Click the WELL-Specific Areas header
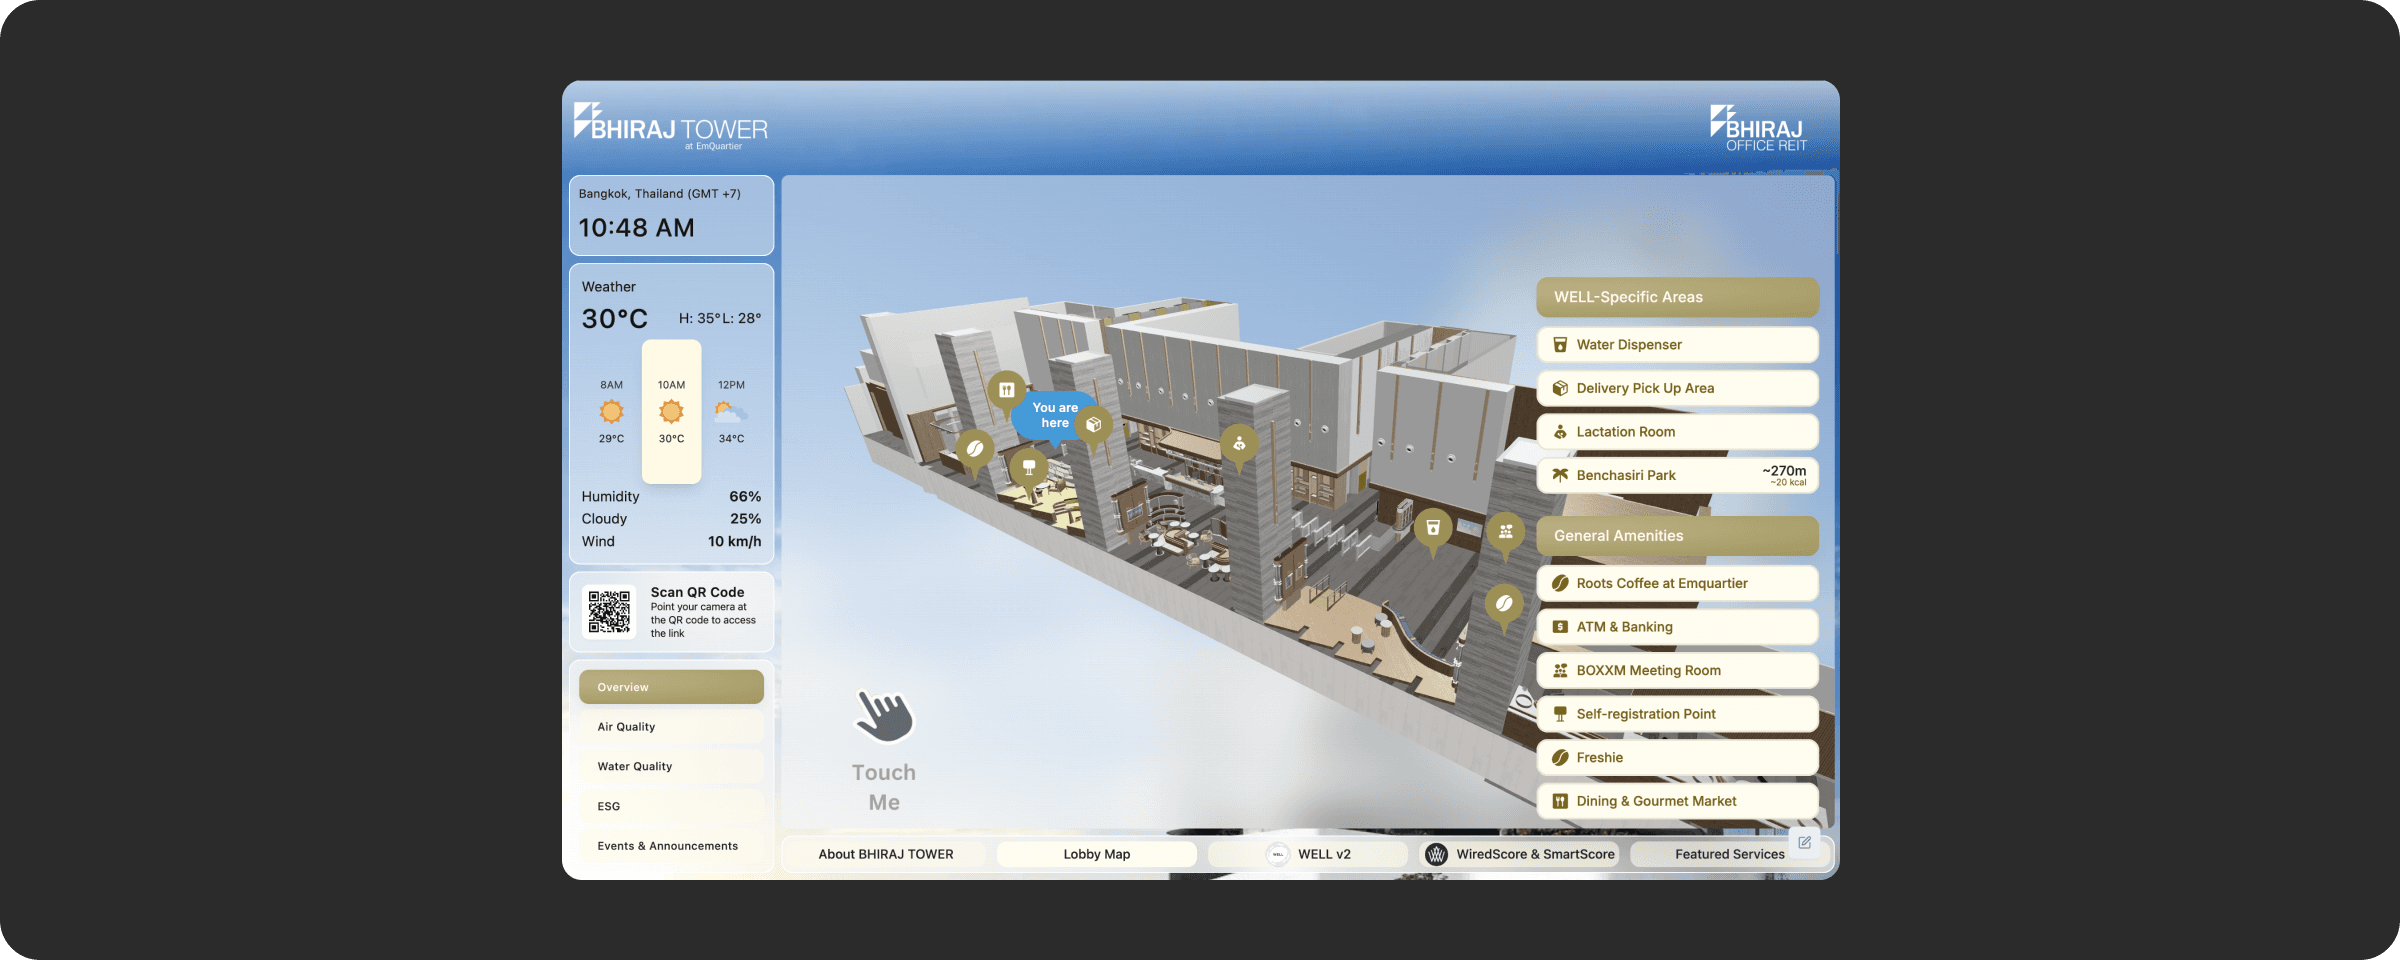 coord(1678,297)
